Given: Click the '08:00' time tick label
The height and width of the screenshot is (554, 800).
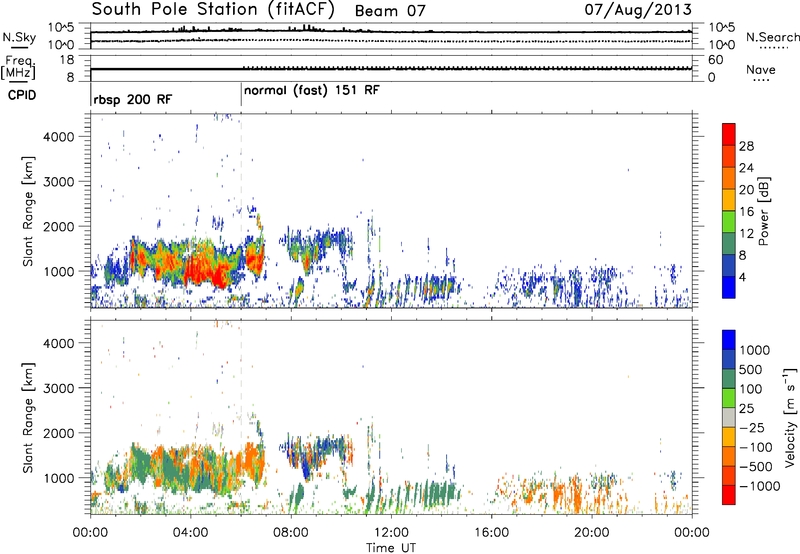Looking at the screenshot, I should coord(291,533).
